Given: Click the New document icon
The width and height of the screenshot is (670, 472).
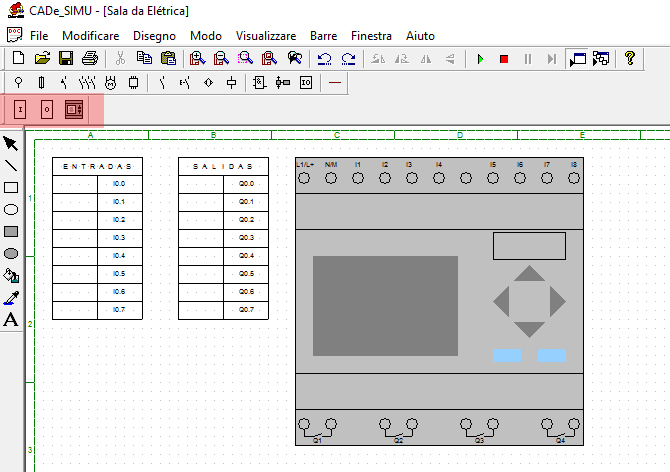Looking at the screenshot, I should tap(18, 59).
